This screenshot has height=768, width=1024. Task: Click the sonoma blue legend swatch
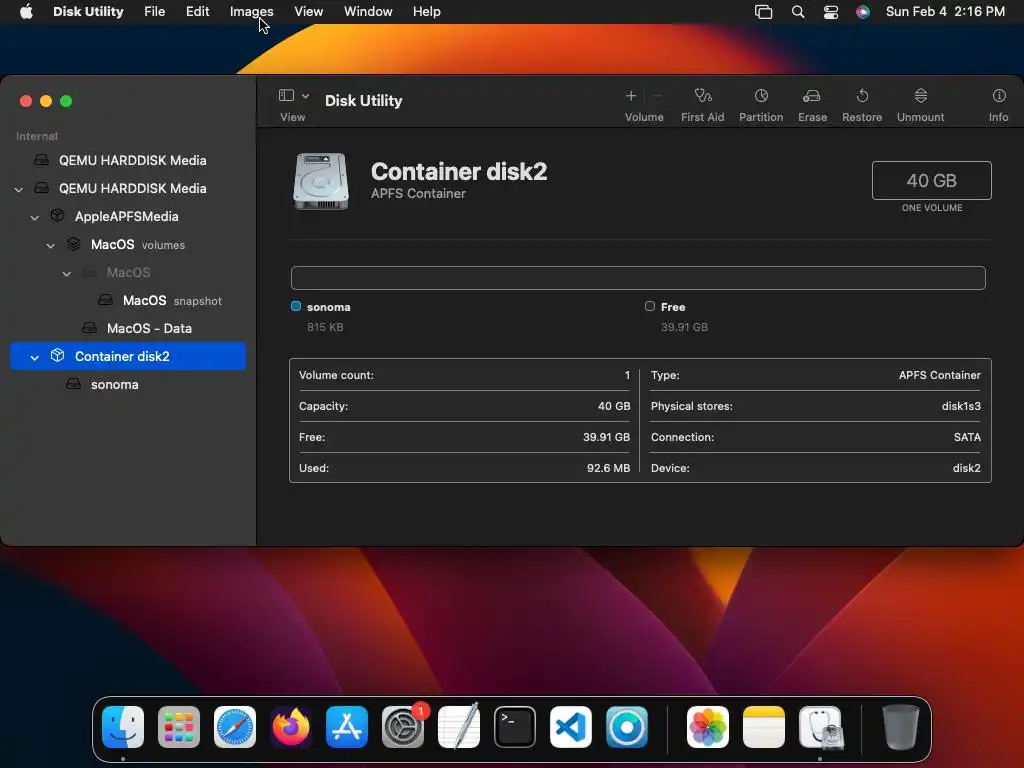click(x=296, y=306)
